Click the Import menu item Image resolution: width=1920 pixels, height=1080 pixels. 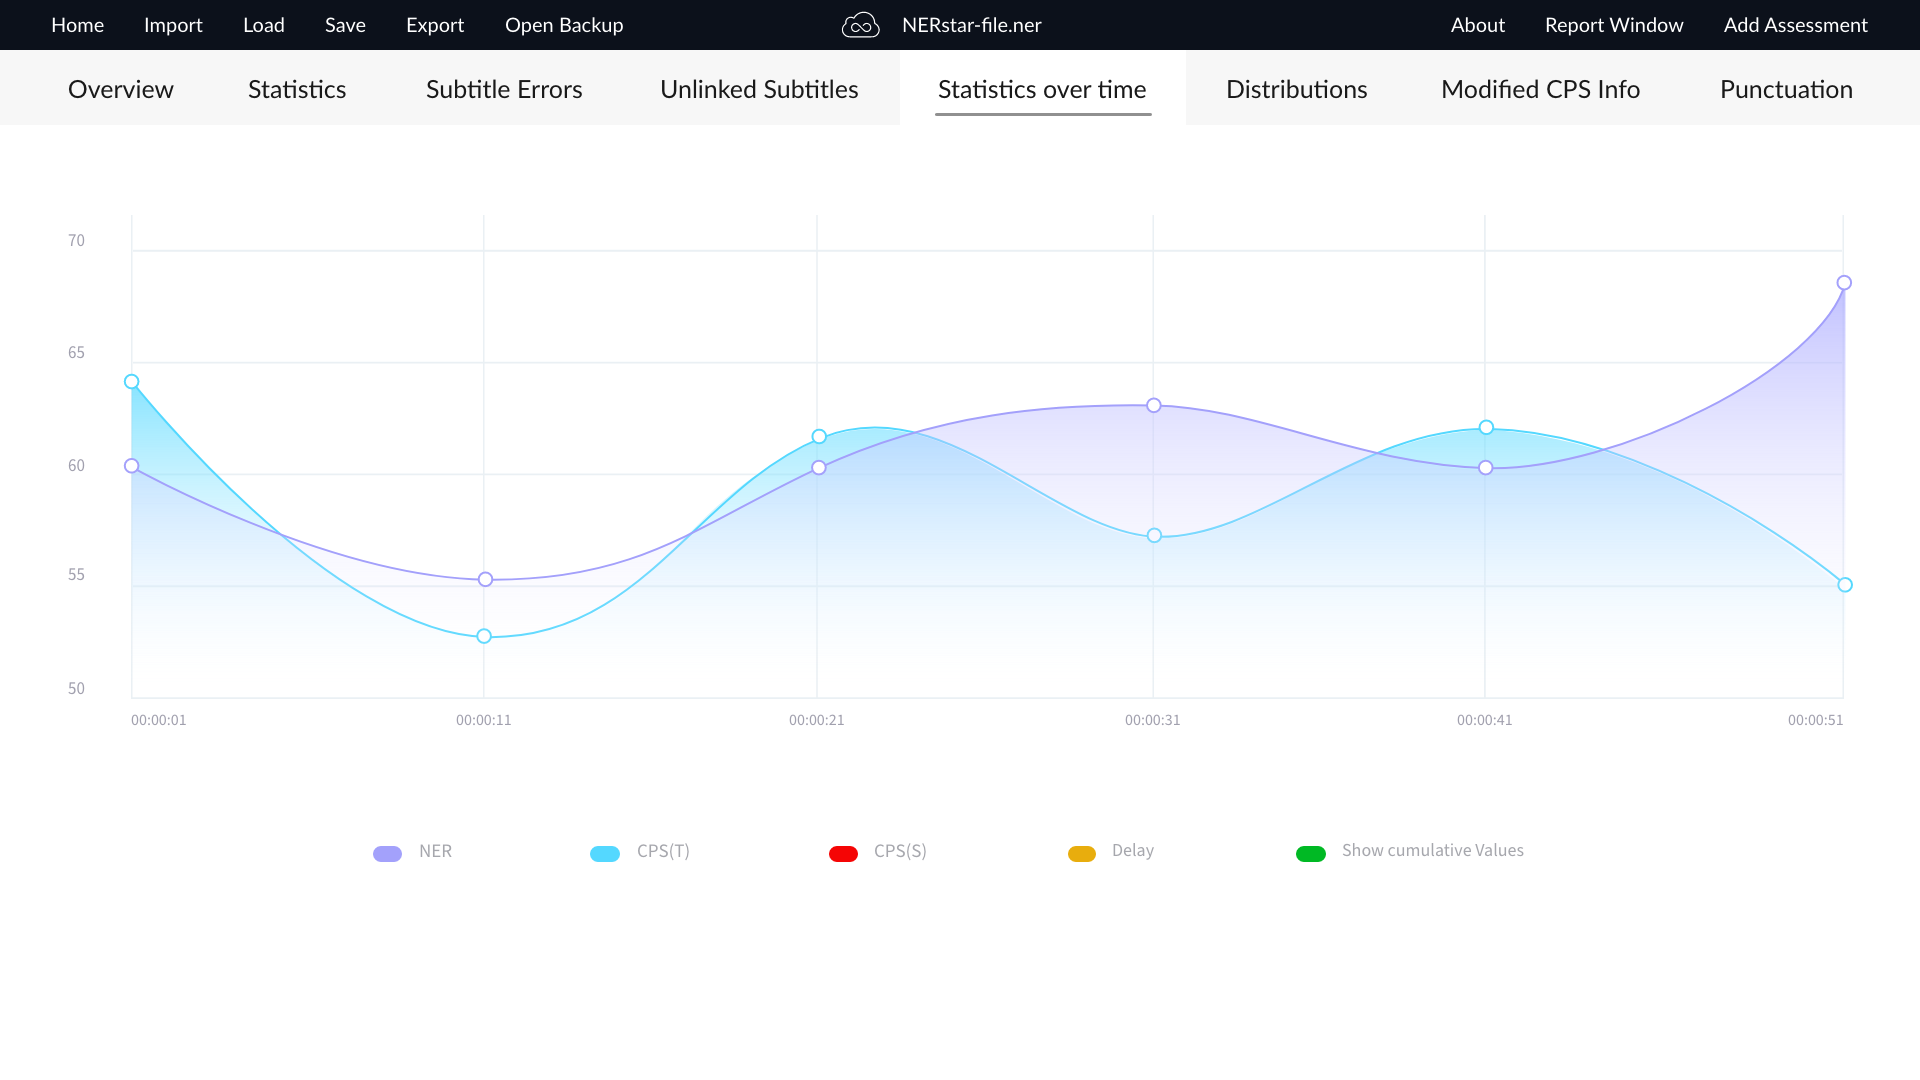pyautogui.click(x=173, y=25)
